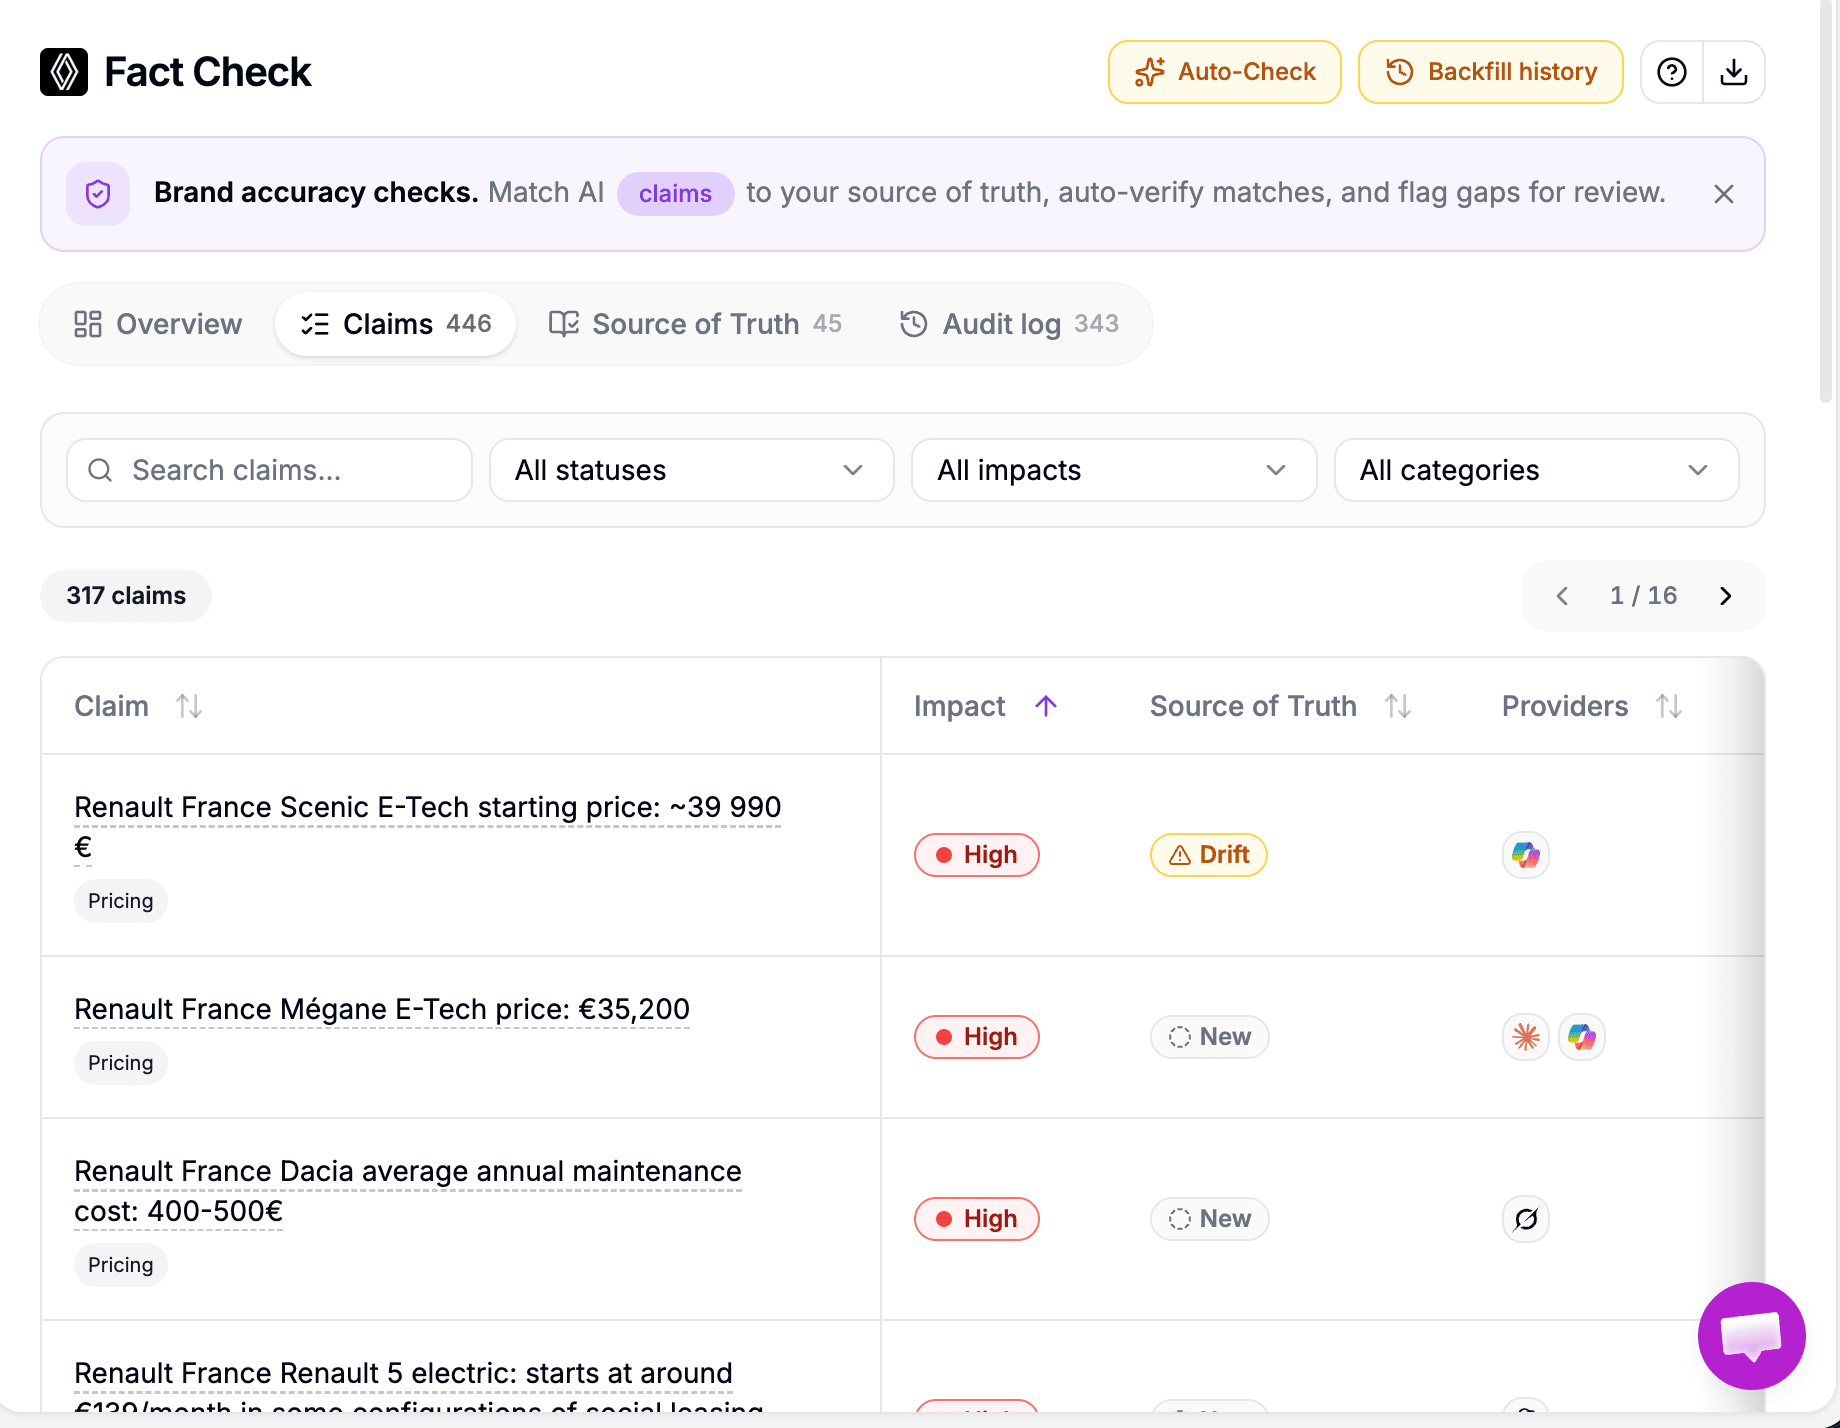Click the shield icon in the banner
Image resolution: width=1840 pixels, height=1428 pixels.
coord(98,194)
